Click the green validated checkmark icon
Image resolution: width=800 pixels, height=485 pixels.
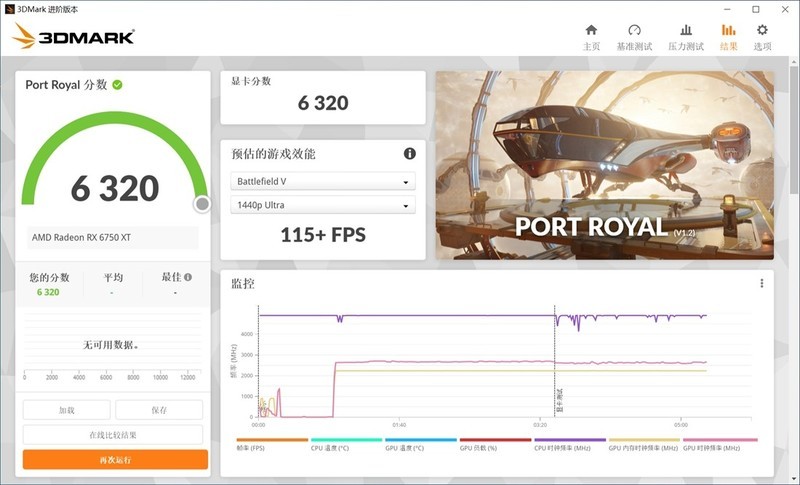117,85
